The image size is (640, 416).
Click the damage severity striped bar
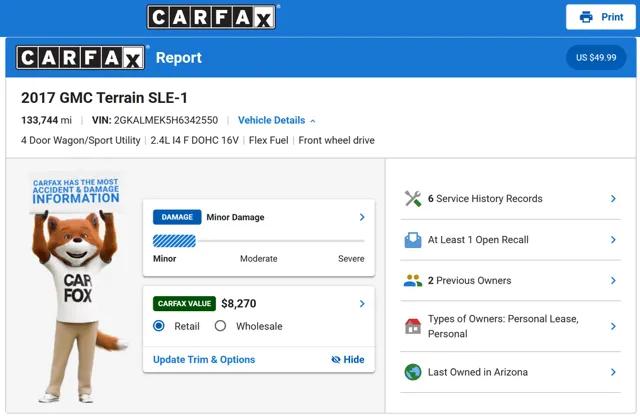click(174, 241)
